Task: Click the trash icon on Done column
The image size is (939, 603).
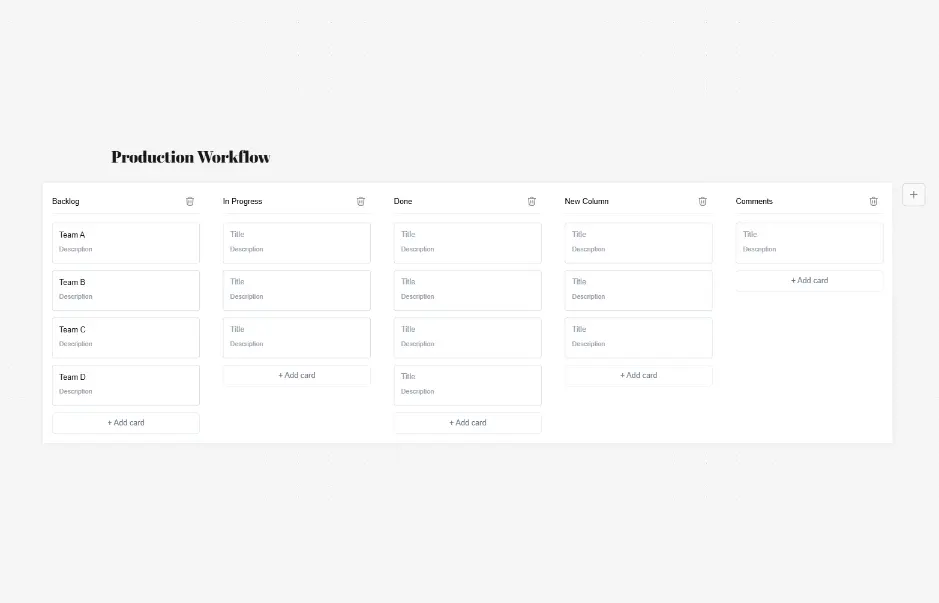Action: [x=531, y=201]
